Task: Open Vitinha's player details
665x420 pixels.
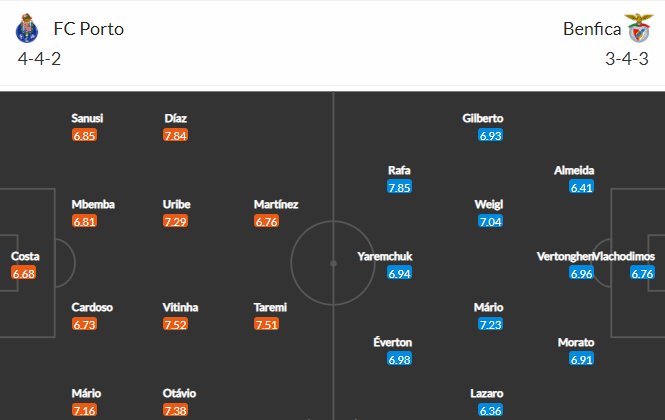Action: coord(180,307)
